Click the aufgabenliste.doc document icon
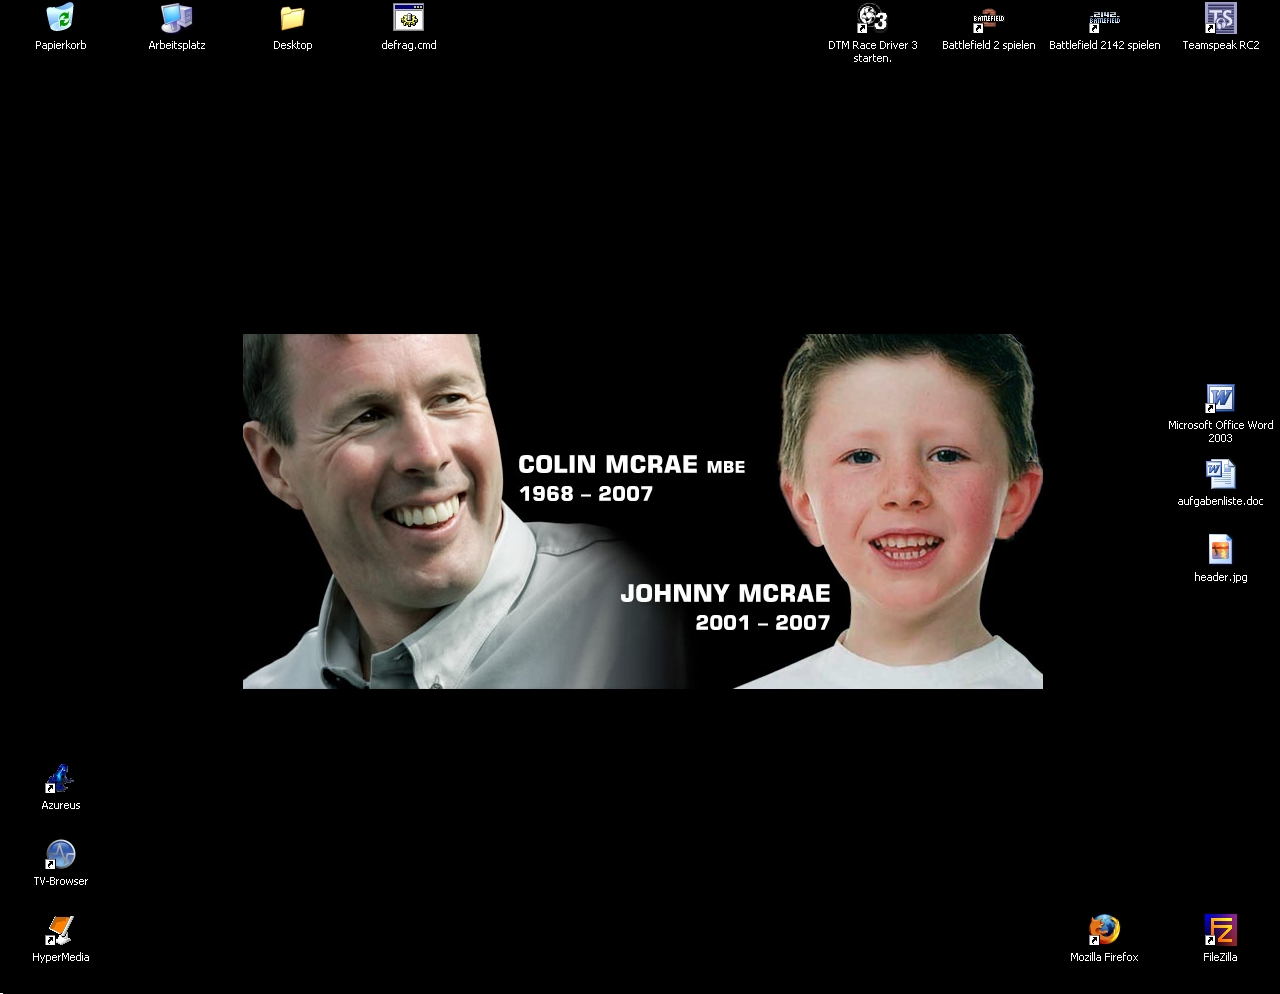 [1220, 475]
